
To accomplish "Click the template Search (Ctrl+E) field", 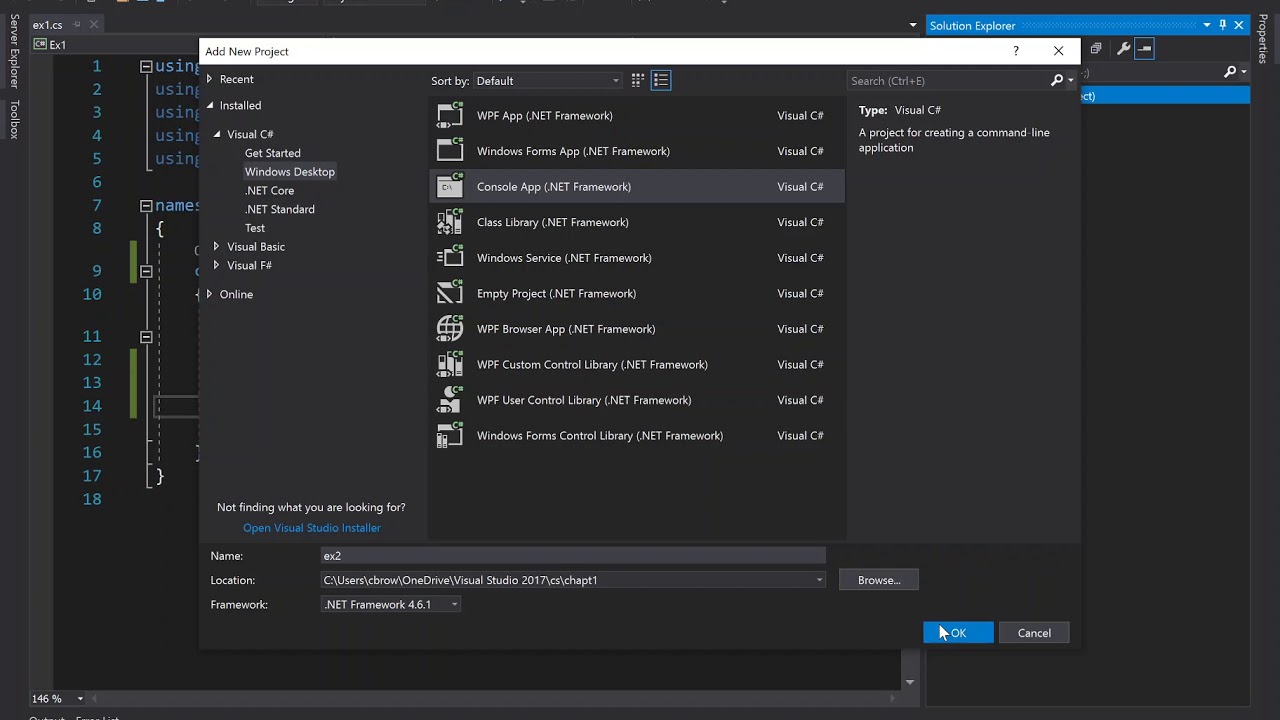I will tap(948, 81).
